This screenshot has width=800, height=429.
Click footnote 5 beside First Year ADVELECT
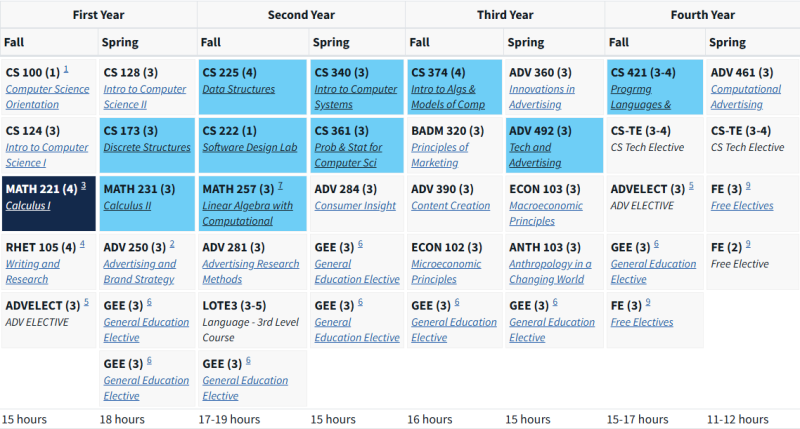(86, 302)
